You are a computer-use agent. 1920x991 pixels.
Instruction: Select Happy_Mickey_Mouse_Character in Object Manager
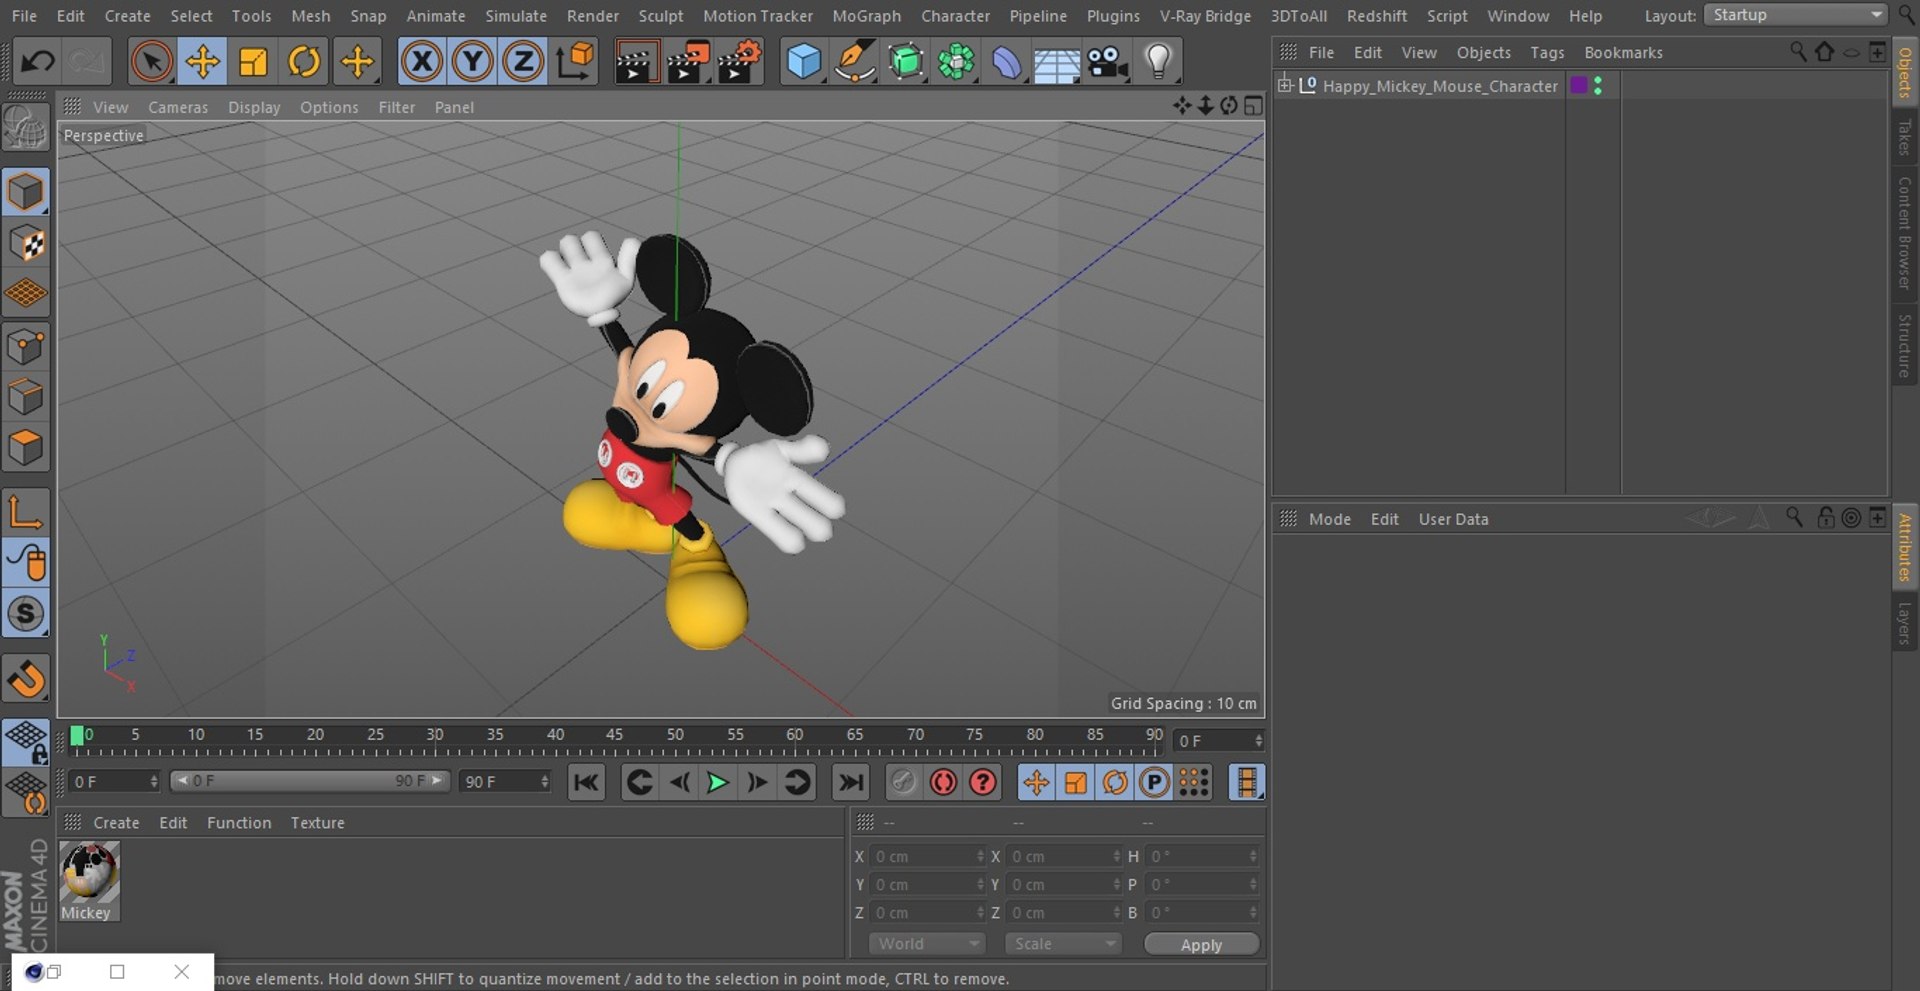tap(1440, 86)
